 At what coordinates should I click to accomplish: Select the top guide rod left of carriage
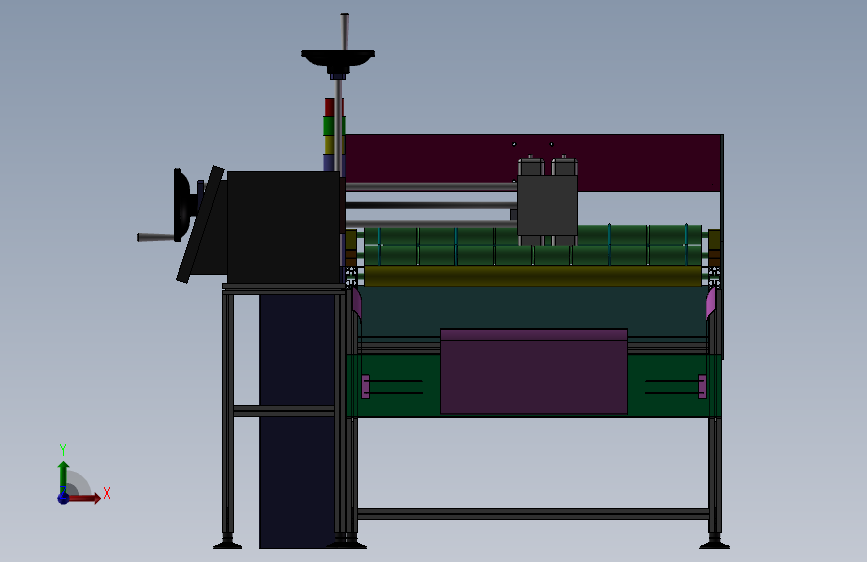(431, 187)
